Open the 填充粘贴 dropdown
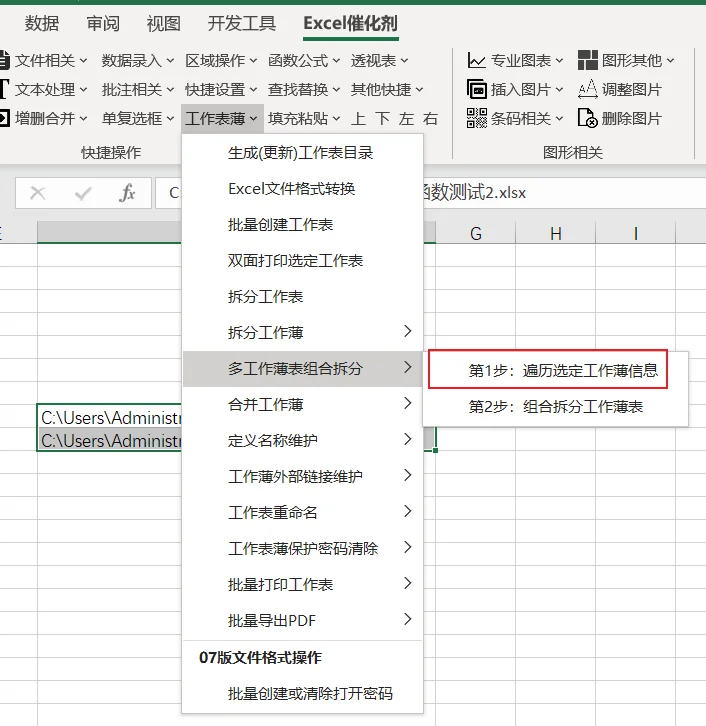The width and height of the screenshot is (706, 726). pos(304,119)
